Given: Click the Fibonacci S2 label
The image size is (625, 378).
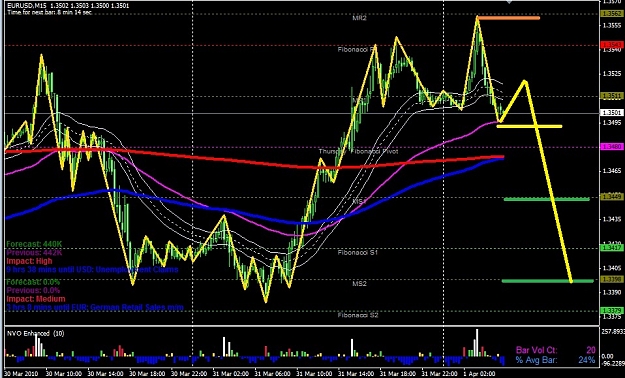Looking at the screenshot, I should (x=358, y=315).
